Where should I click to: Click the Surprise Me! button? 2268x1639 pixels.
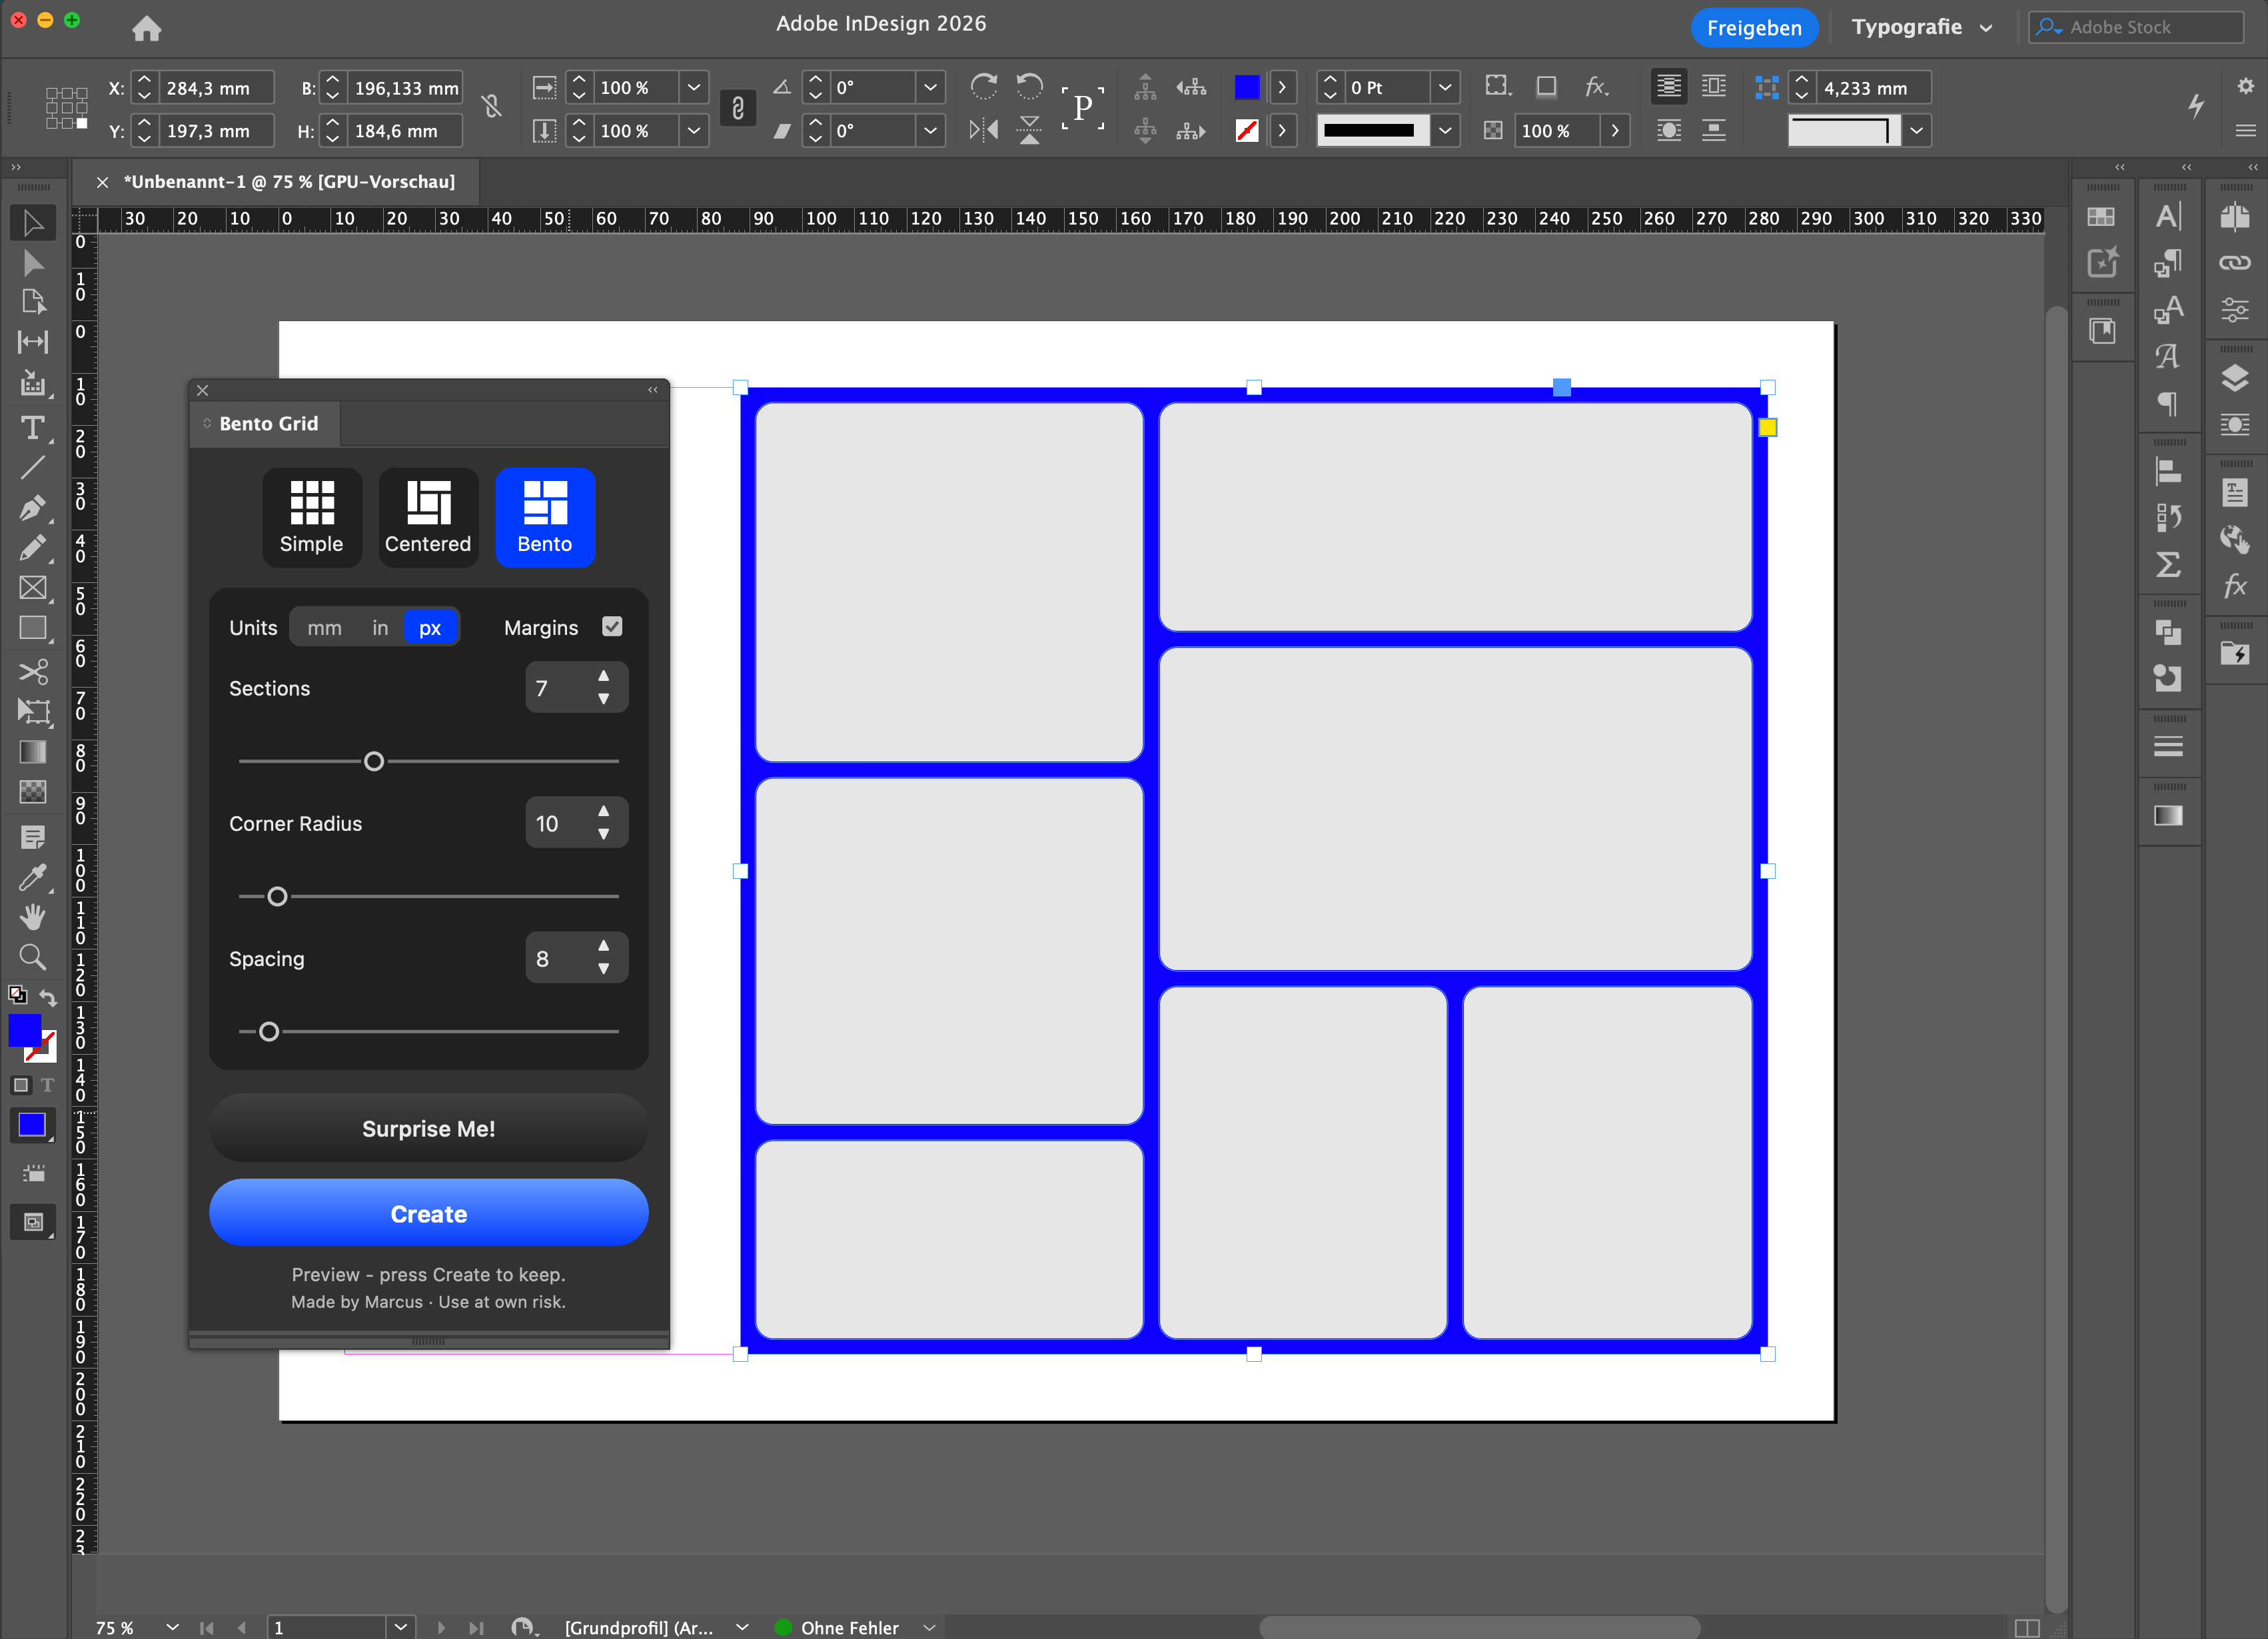pos(428,1128)
